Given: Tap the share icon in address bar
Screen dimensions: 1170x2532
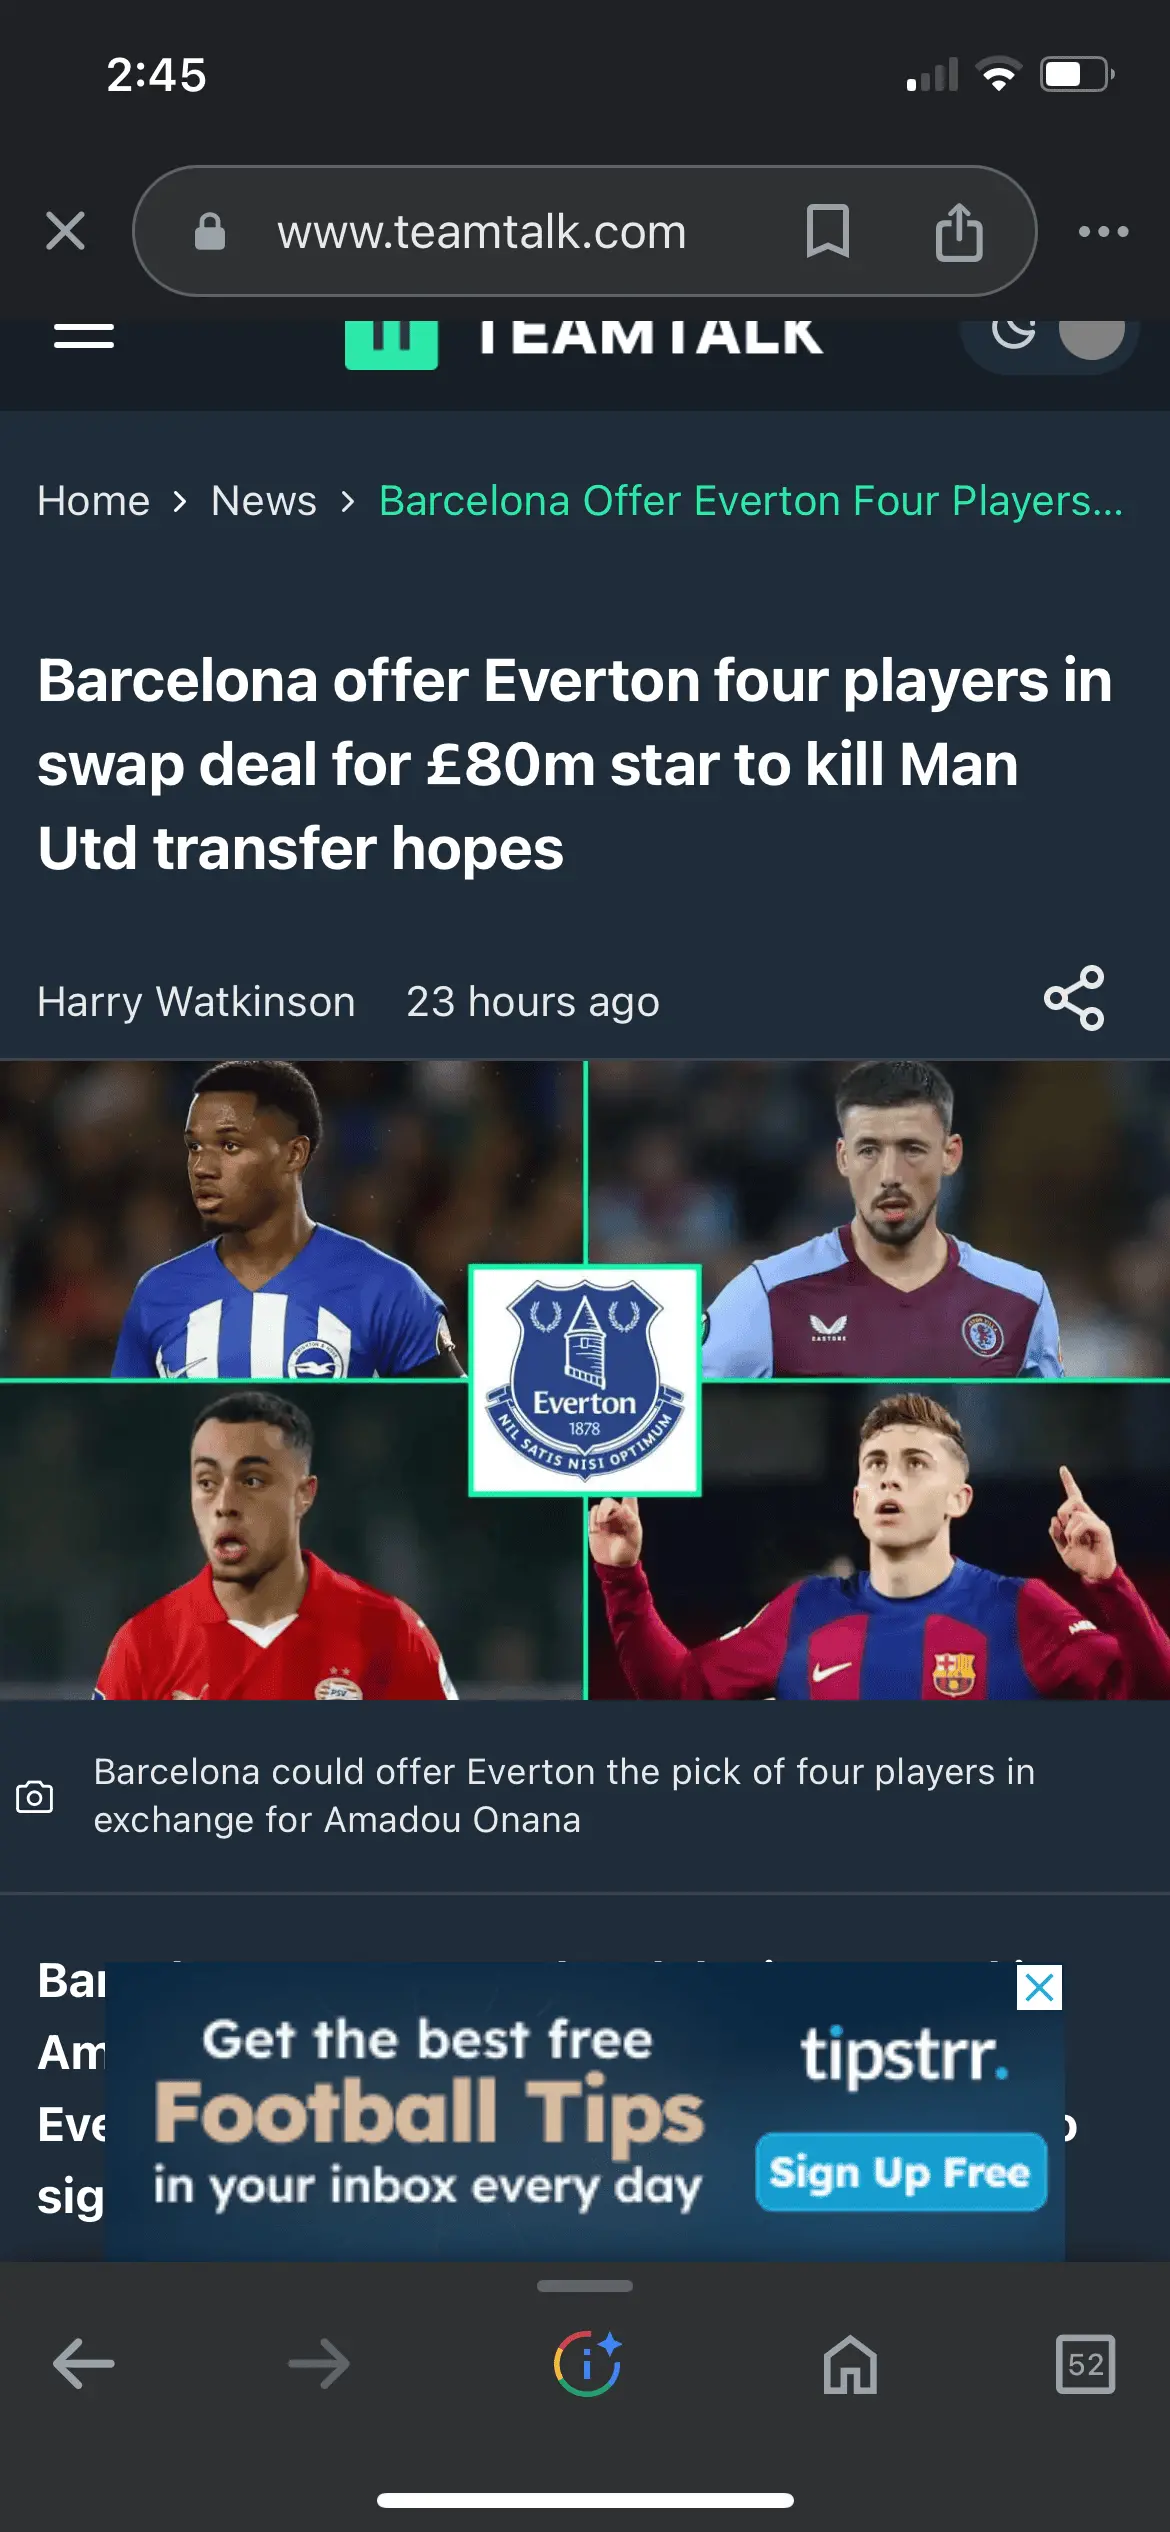Looking at the screenshot, I should coord(959,231).
